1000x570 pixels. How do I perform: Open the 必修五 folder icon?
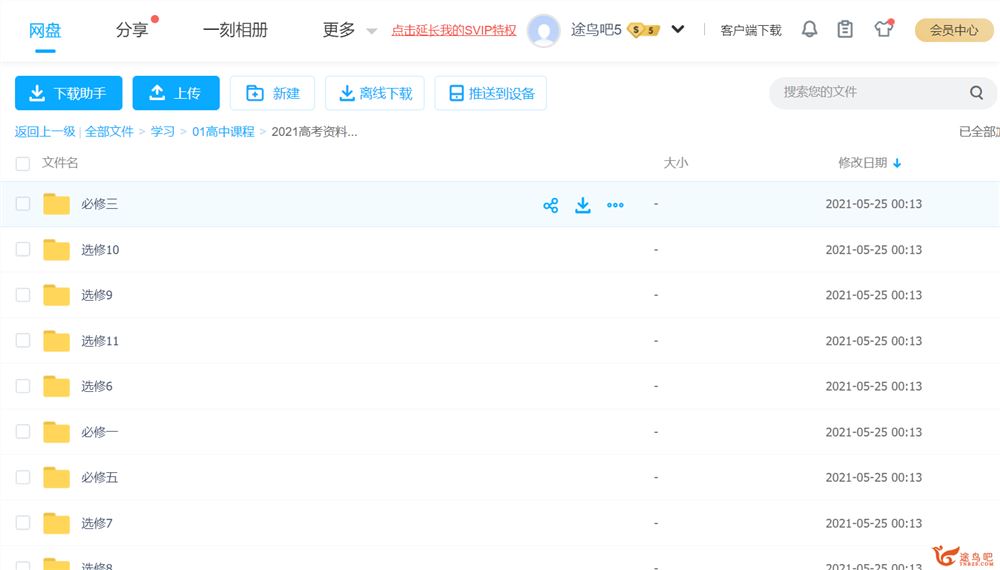click(x=56, y=478)
